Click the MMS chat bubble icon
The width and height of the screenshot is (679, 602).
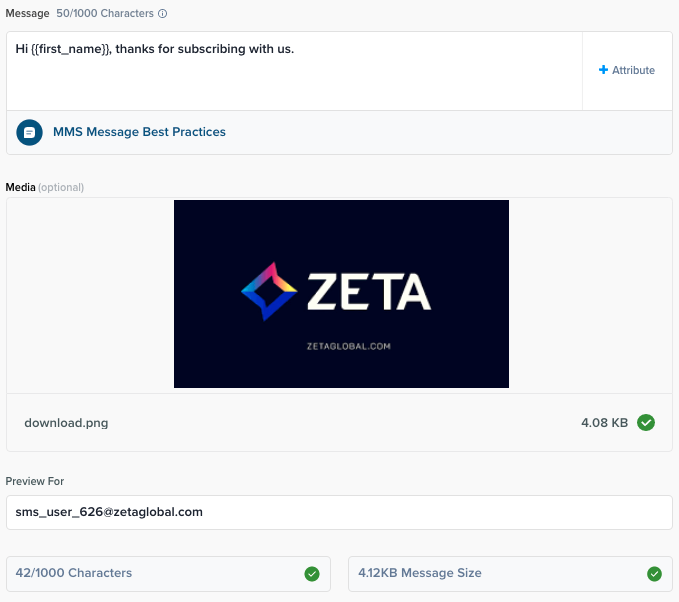(30, 132)
